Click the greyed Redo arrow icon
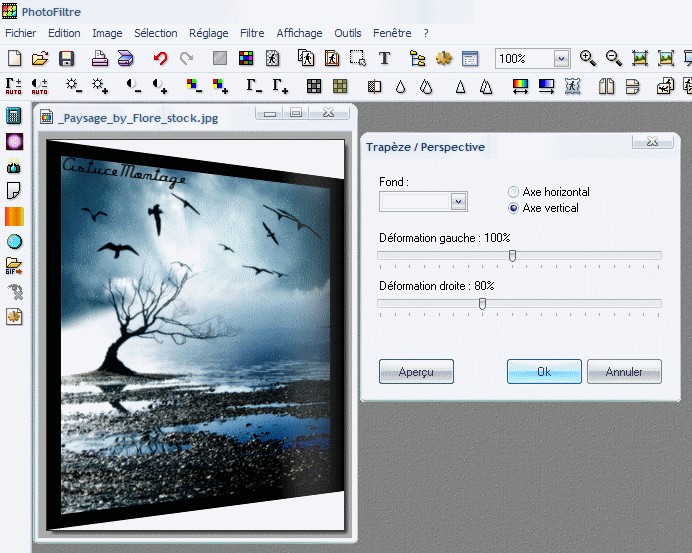This screenshot has width=692, height=553. pos(187,58)
